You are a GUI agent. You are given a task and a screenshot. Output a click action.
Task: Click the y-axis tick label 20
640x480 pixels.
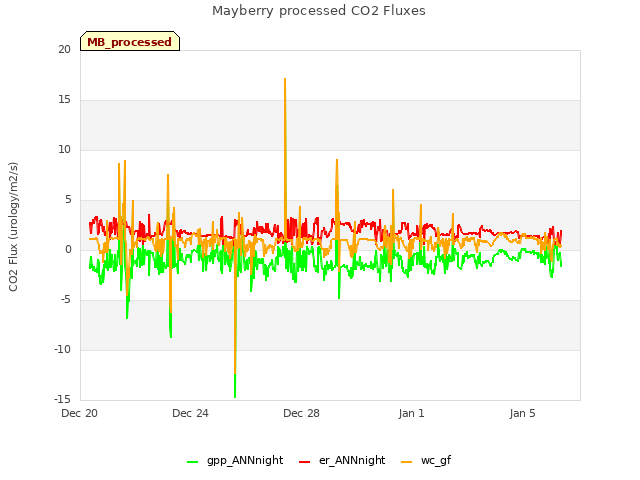coord(64,49)
